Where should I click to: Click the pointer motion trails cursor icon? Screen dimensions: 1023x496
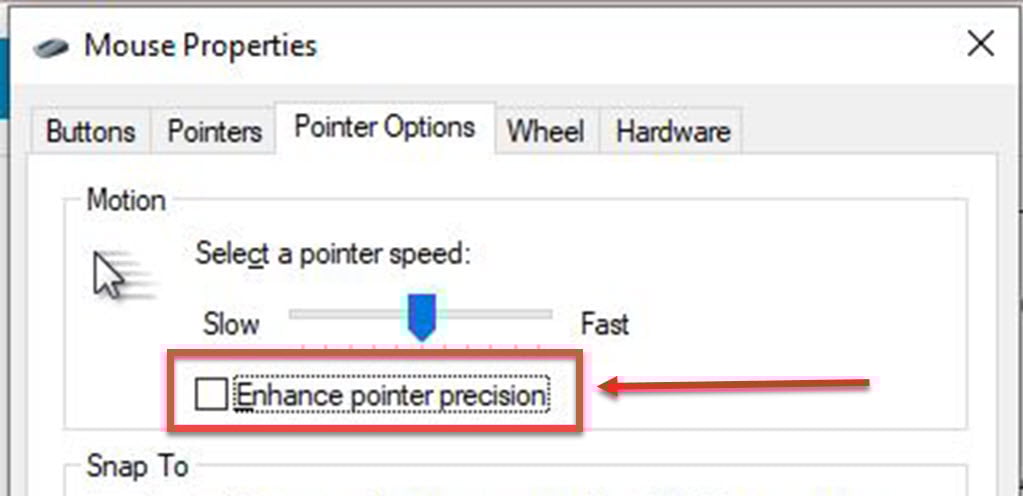click(x=123, y=275)
